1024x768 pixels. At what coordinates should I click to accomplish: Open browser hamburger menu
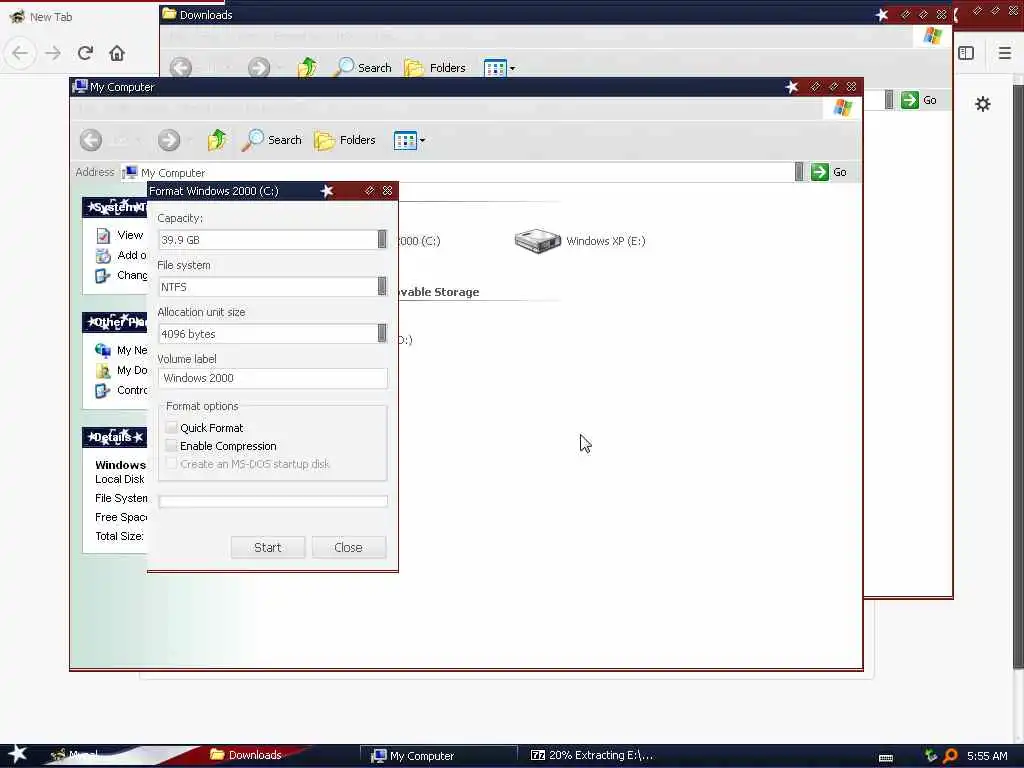click(1004, 53)
